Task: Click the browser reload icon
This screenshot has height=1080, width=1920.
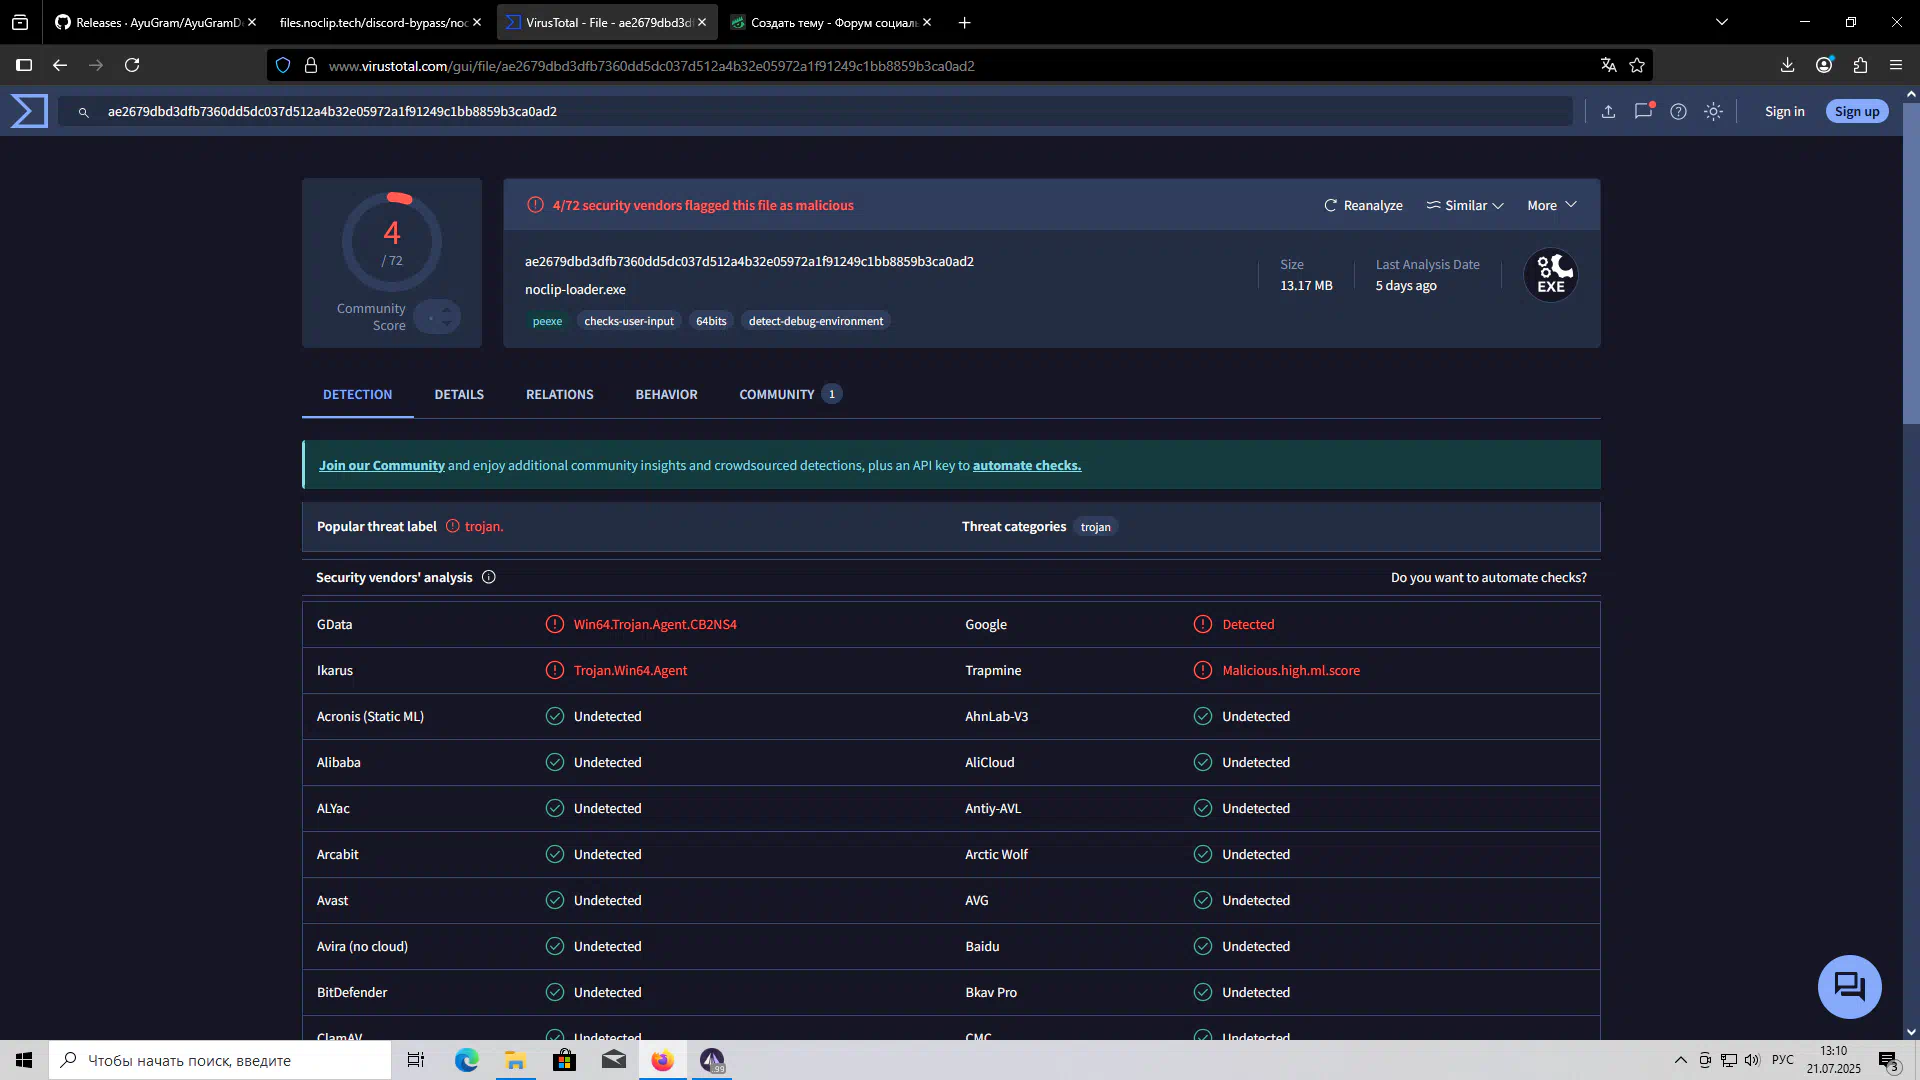Action: [x=132, y=66]
